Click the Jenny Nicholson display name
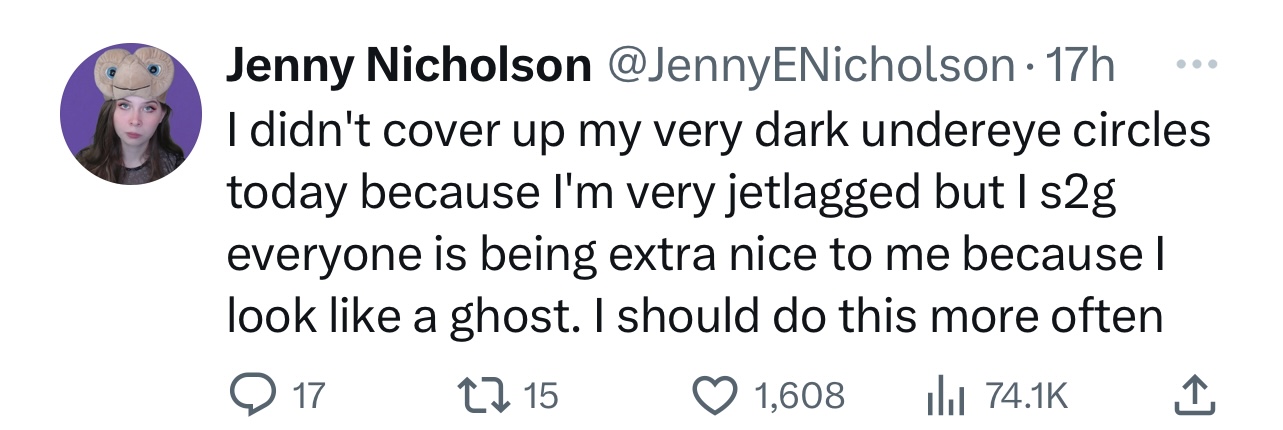Image resolution: width=1283 pixels, height=430 pixels. [x=406, y=67]
